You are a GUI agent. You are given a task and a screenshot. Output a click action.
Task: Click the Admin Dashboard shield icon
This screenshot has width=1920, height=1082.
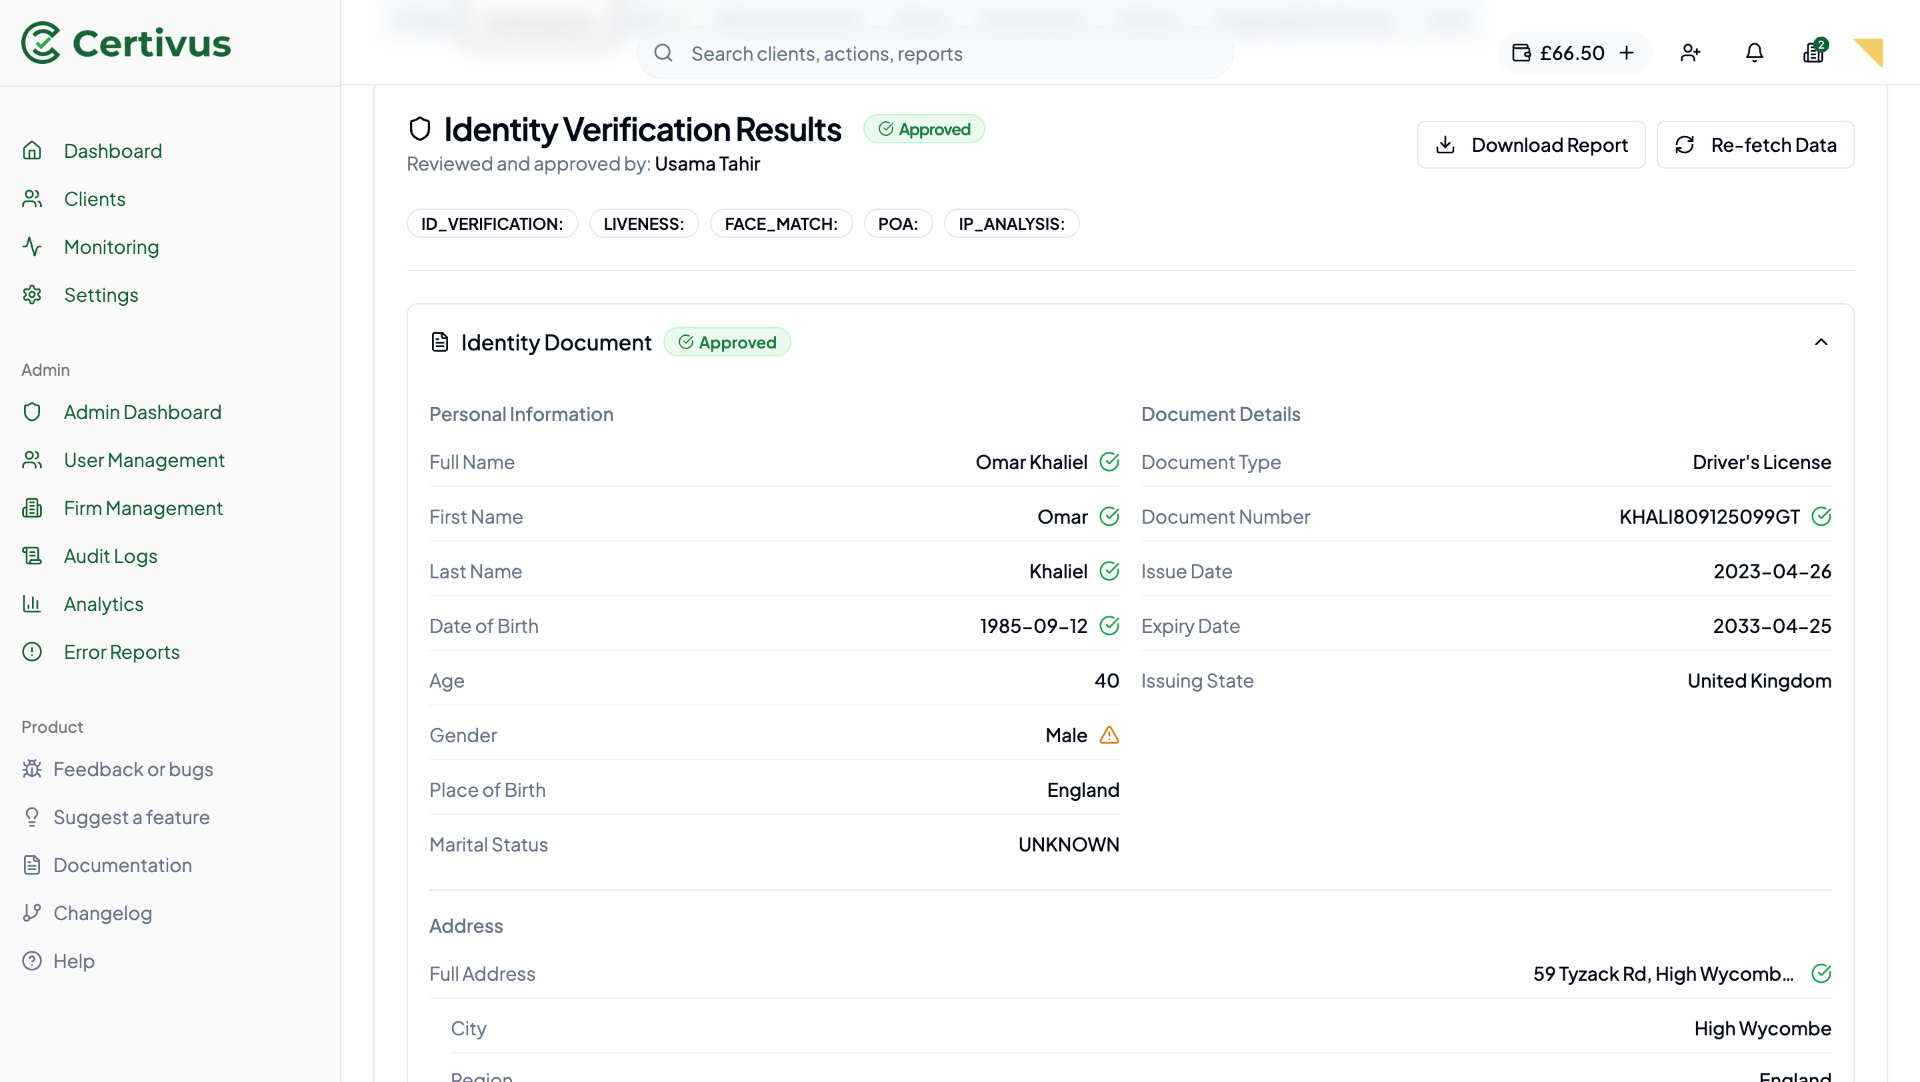[x=32, y=412]
